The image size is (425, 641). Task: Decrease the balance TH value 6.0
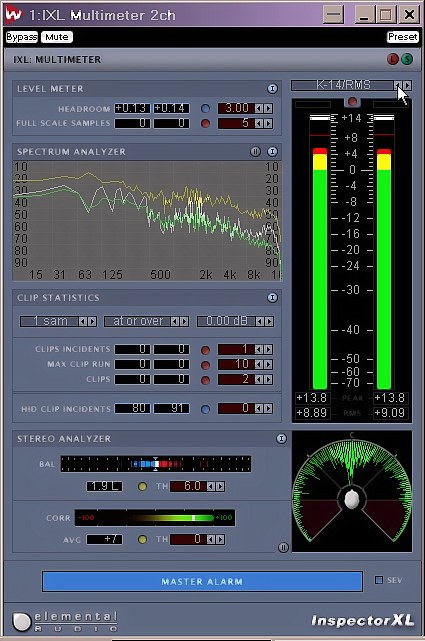tap(210, 486)
